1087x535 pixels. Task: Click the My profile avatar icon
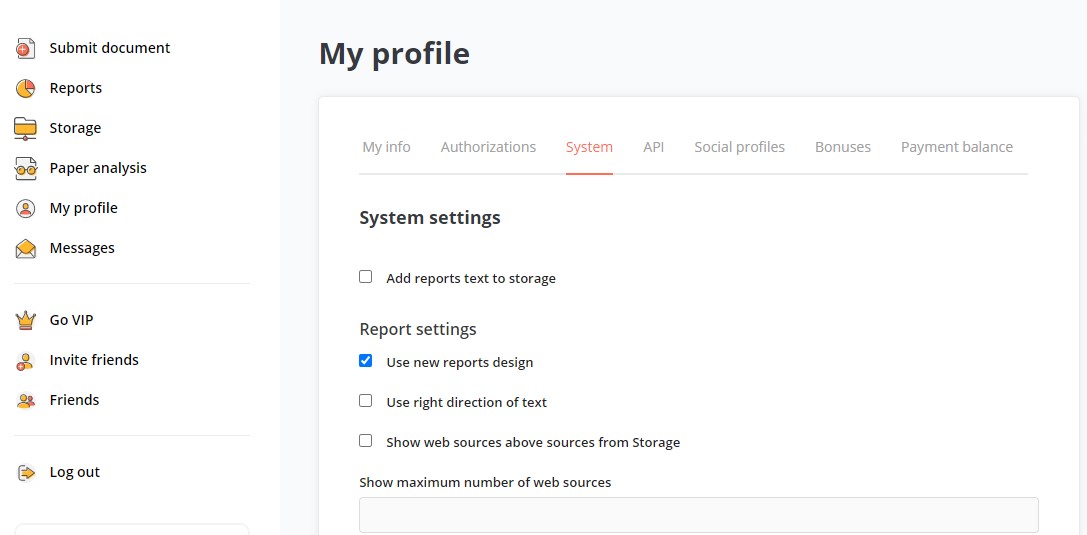(26, 209)
